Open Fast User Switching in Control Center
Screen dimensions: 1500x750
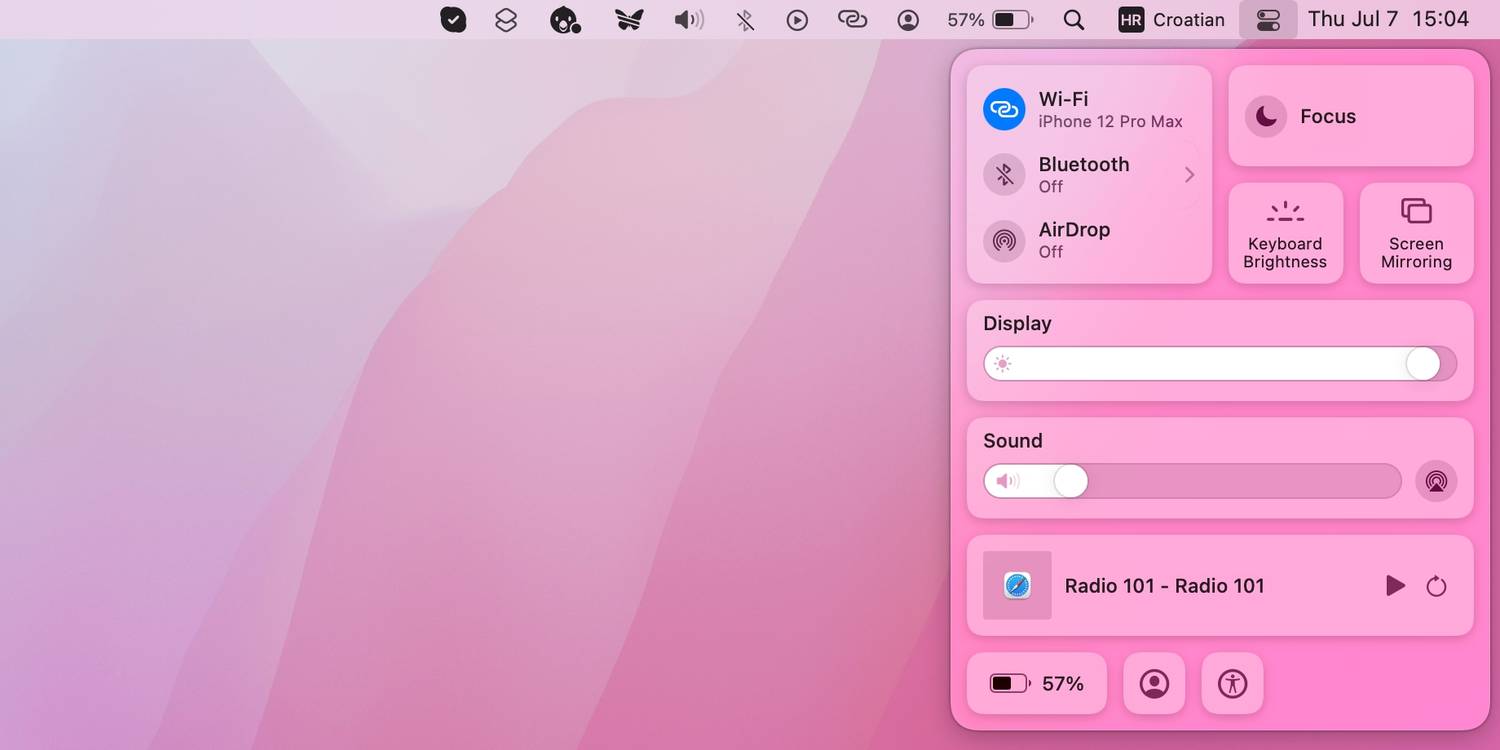[1154, 684]
